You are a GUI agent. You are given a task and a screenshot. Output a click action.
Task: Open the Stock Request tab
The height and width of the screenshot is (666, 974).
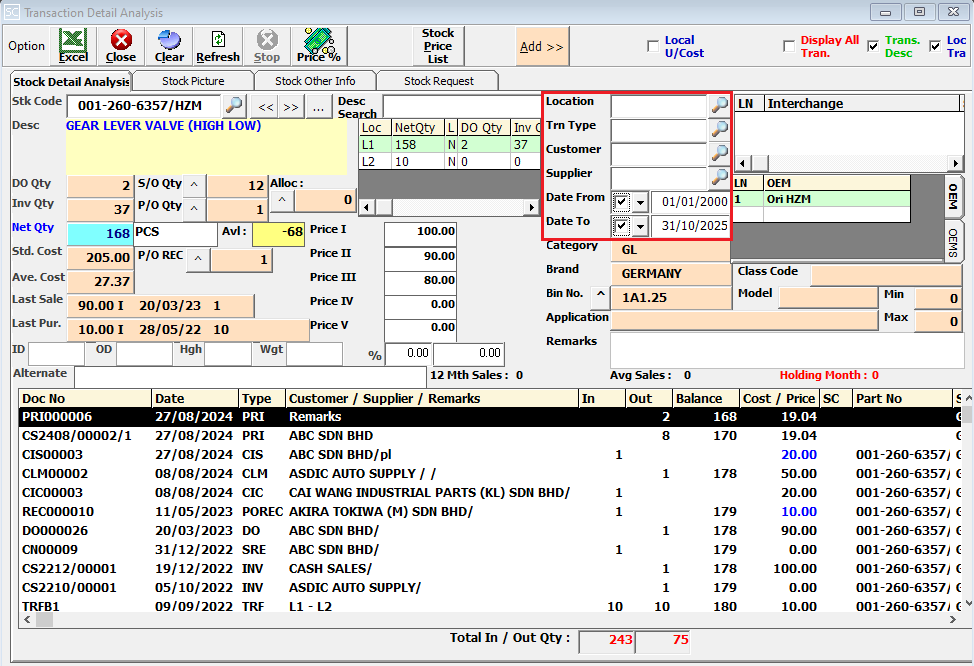(439, 81)
